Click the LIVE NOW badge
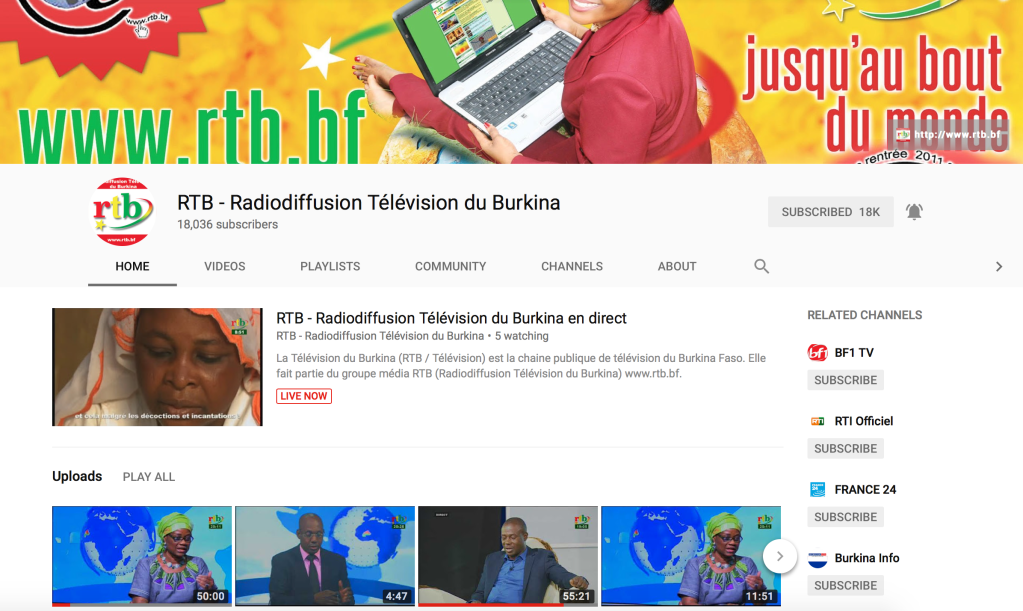The height and width of the screenshot is (611, 1023). coord(303,396)
